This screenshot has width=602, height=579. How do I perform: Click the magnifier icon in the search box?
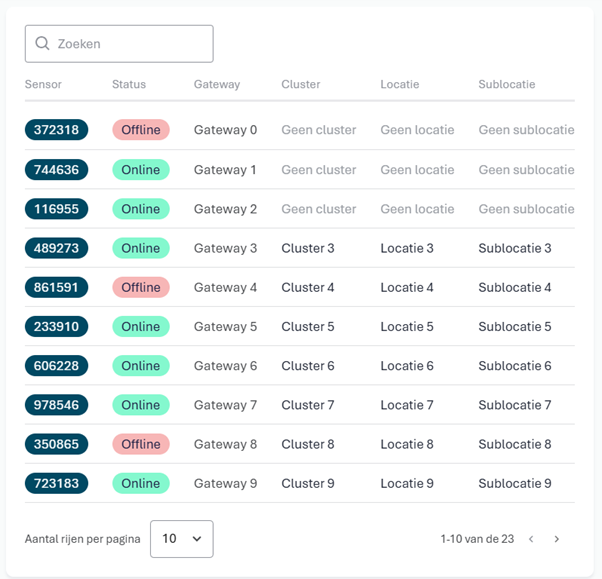click(x=42, y=44)
